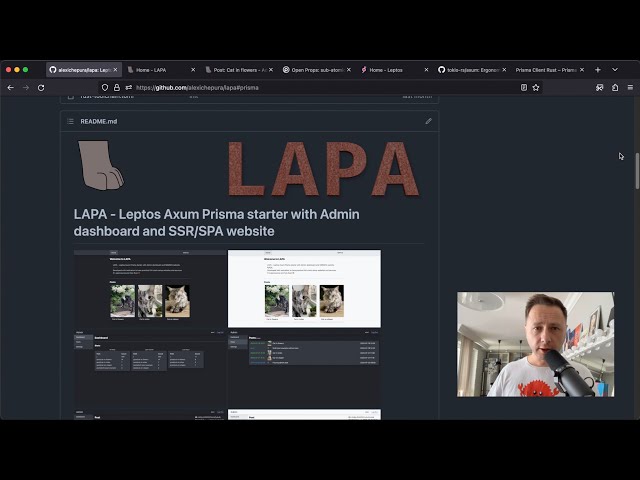Bookmark this page with the star icon
The image size is (640, 480).
tap(536, 87)
